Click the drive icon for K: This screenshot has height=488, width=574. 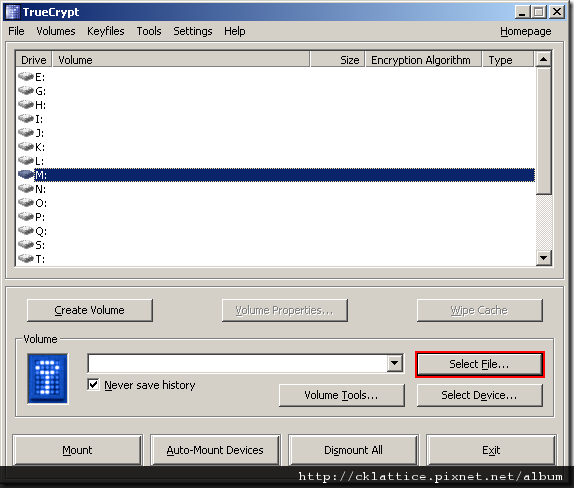coord(26,147)
